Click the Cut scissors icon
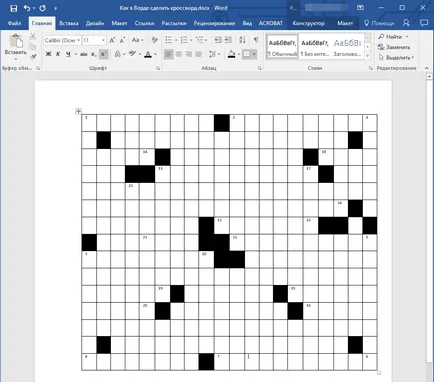Image resolution: width=434 pixels, height=382 pixels. point(32,37)
